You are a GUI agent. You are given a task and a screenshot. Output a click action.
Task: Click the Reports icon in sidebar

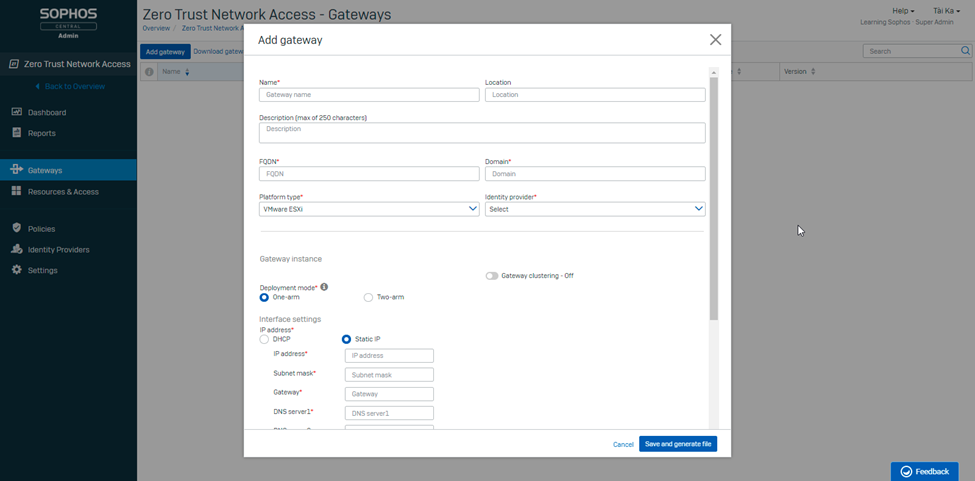(x=17, y=133)
